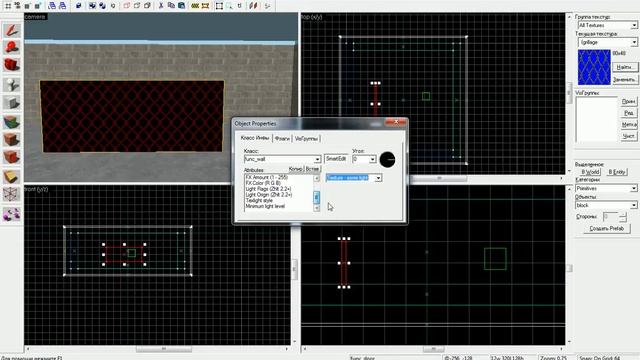The image size is (640, 360).
Task: Click the cut scissors toolbar icon
Action: (161, 6)
